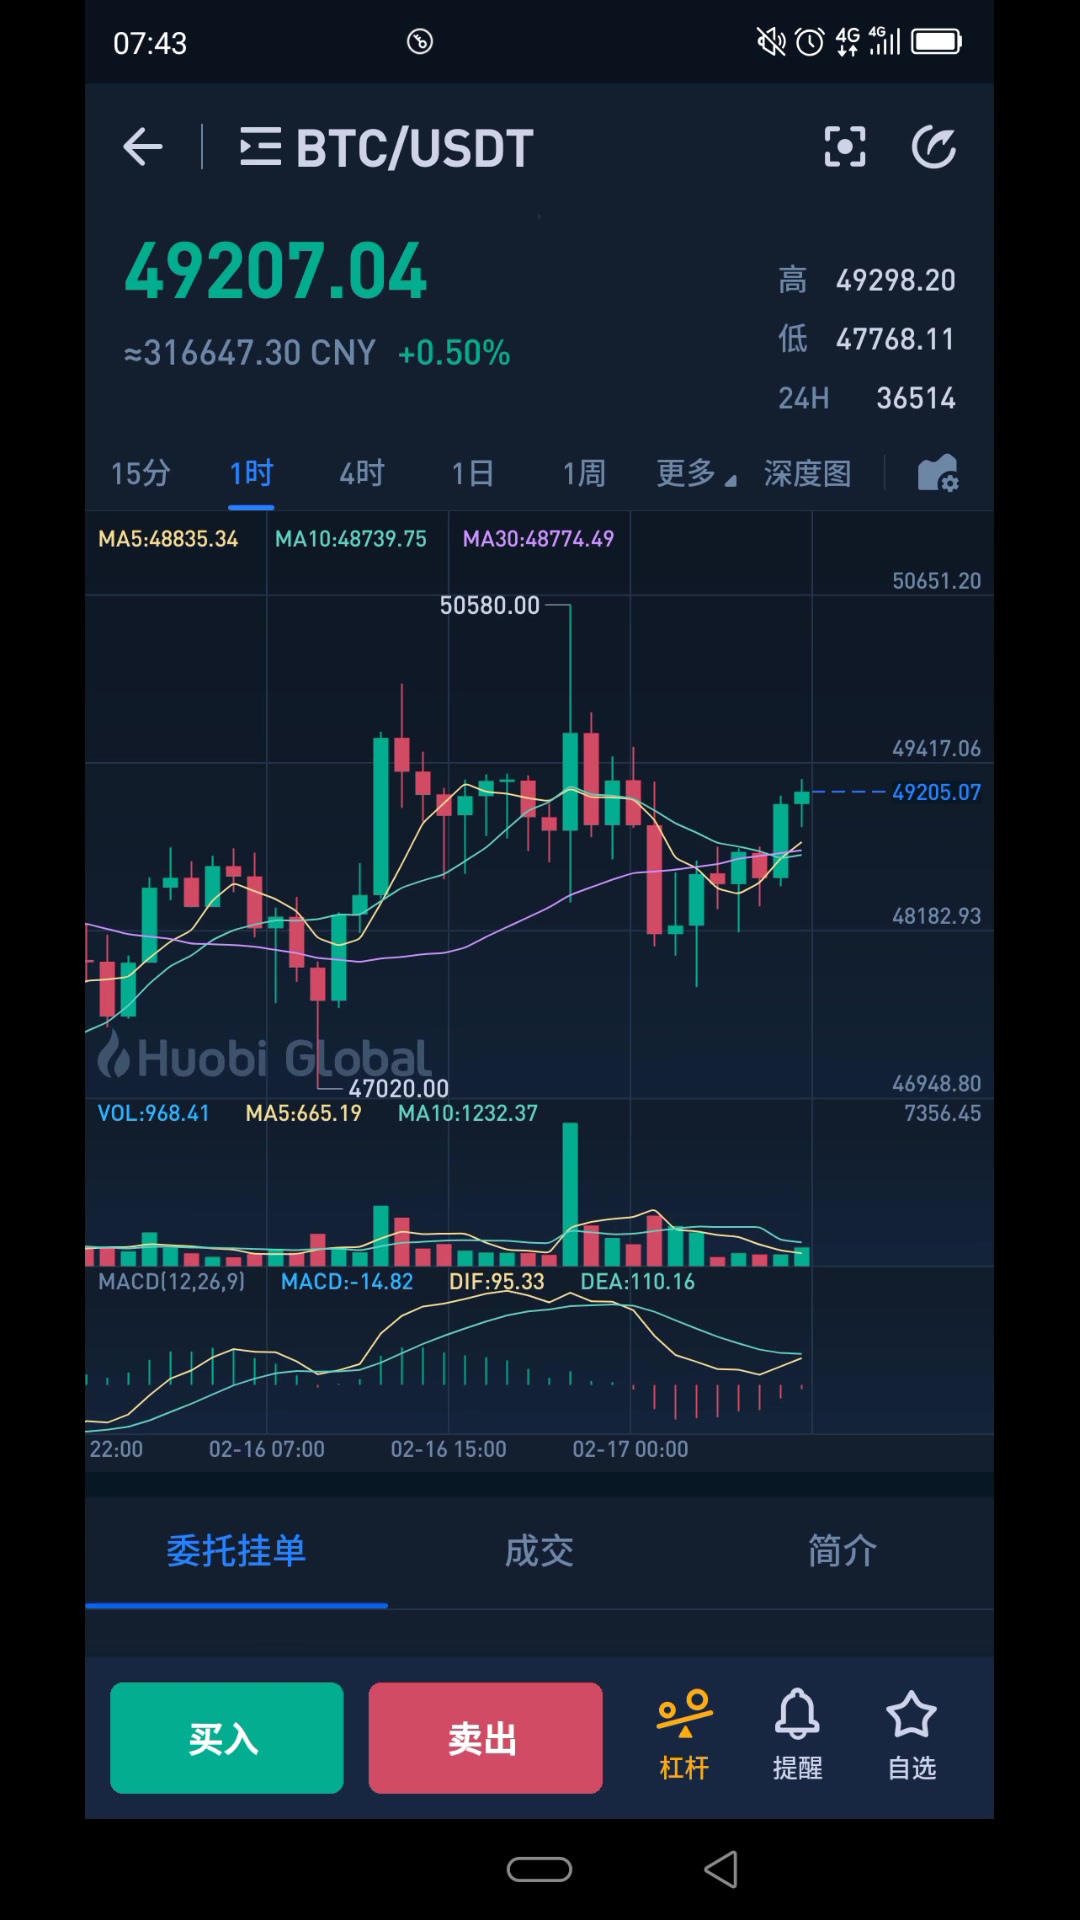Tap the ≈316647.30 CNY value
This screenshot has width=1080, height=1920.
coord(250,353)
